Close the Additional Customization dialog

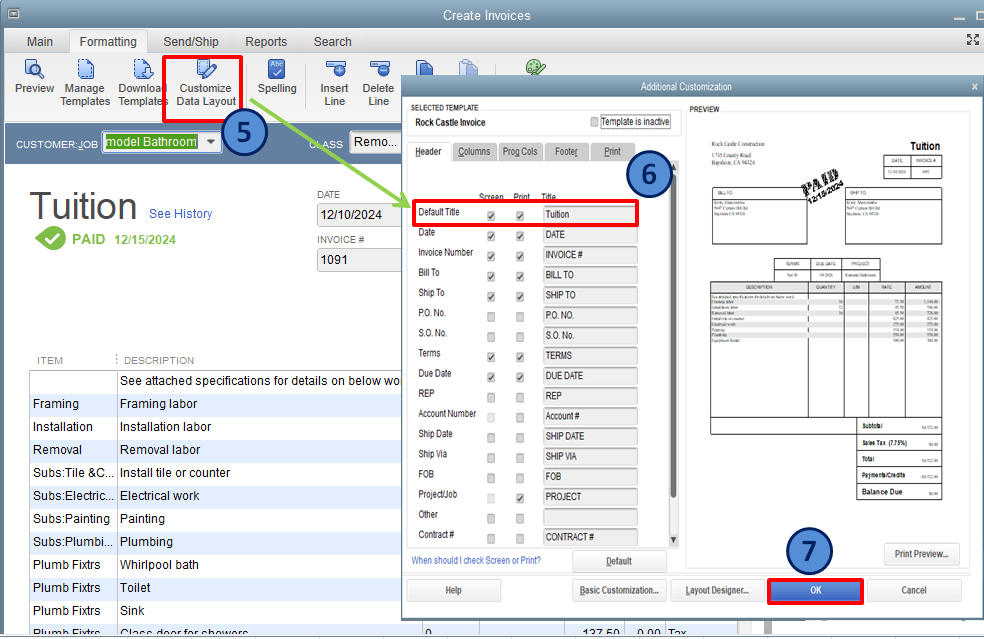click(974, 87)
